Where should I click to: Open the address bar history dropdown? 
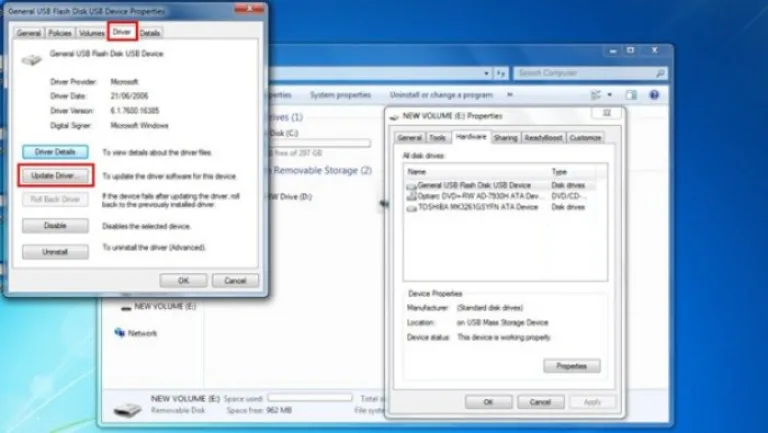point(486,73)
